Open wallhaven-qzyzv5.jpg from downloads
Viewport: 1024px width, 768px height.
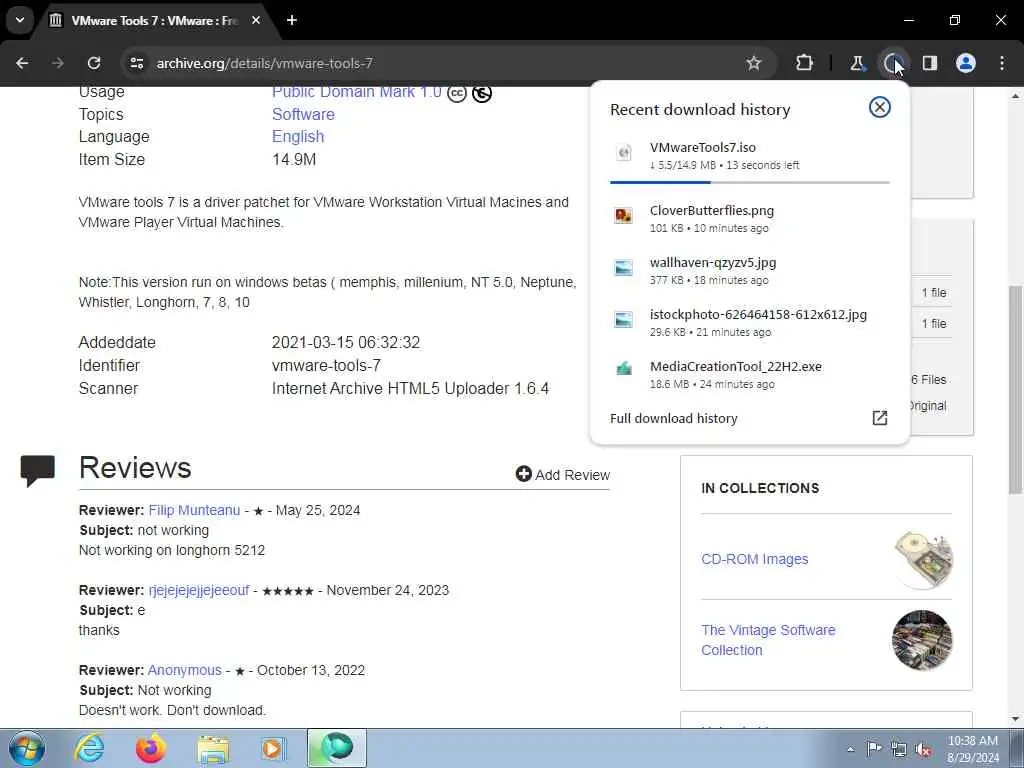click(x=749, y=271)
